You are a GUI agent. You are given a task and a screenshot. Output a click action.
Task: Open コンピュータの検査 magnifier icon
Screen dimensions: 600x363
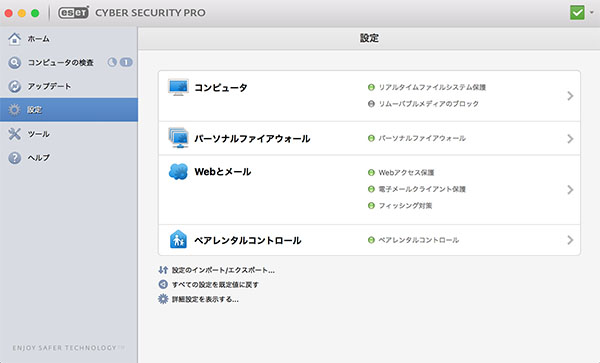click(x=15, y=62)
